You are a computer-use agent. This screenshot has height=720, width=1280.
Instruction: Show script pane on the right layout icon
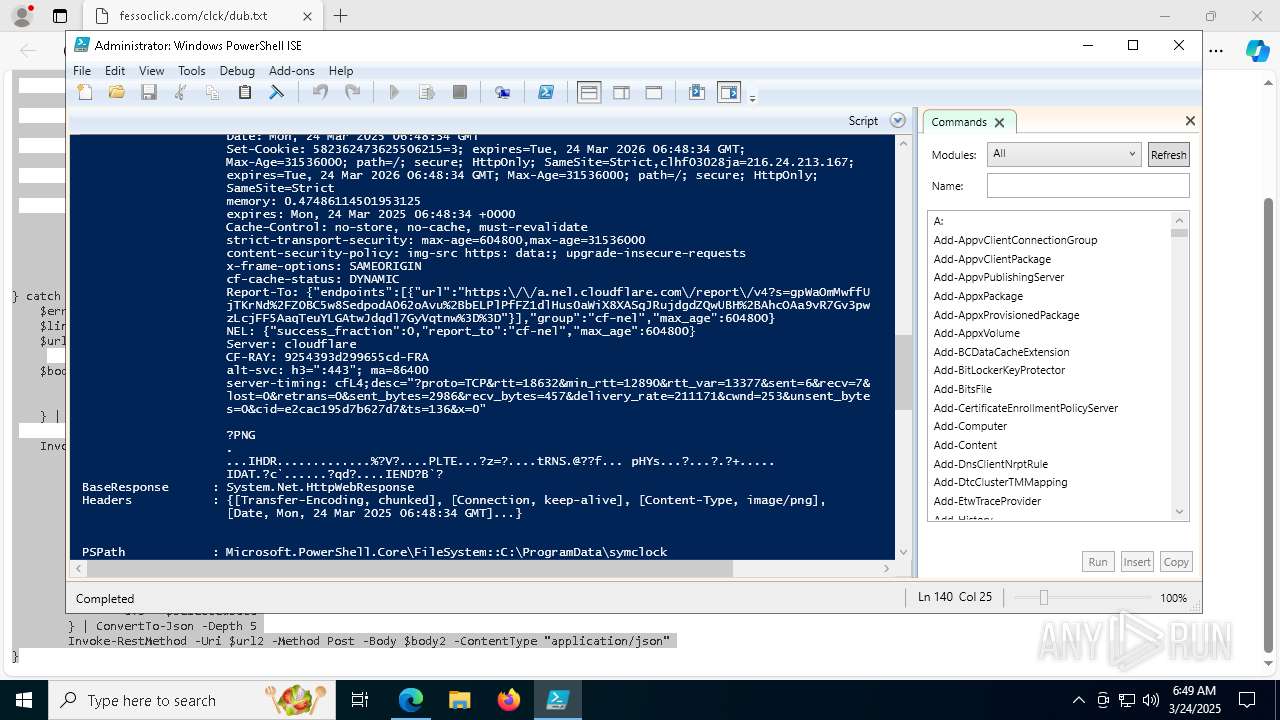(x=621, y=93)
